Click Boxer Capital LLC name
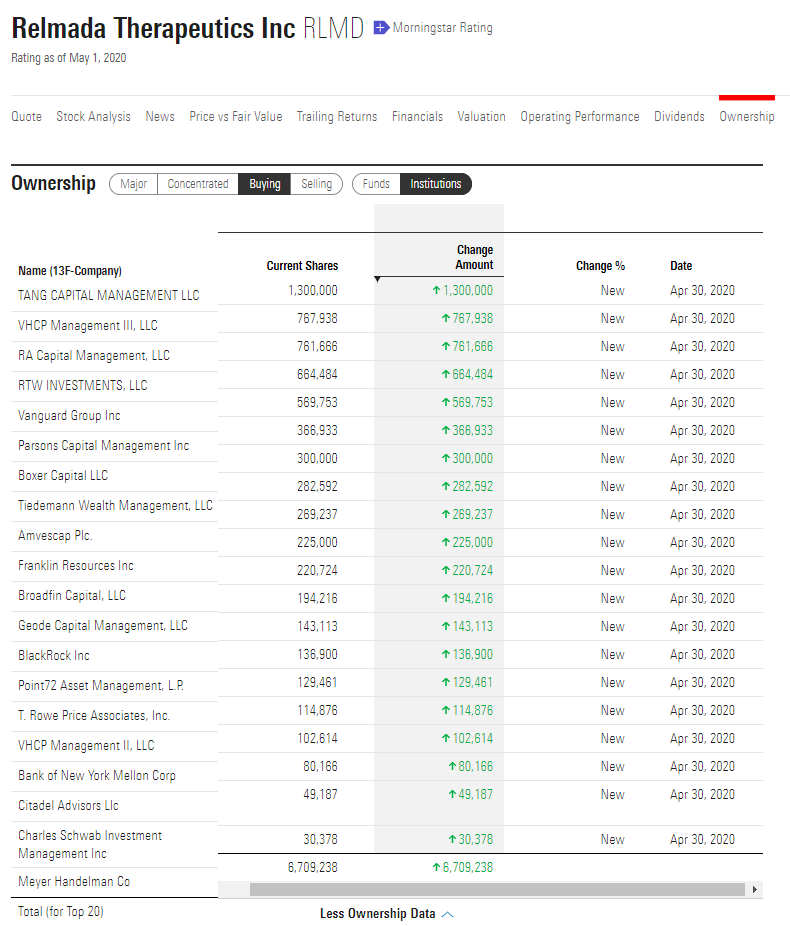This screenshot has height=926, width=790. (x=63, y=475)
